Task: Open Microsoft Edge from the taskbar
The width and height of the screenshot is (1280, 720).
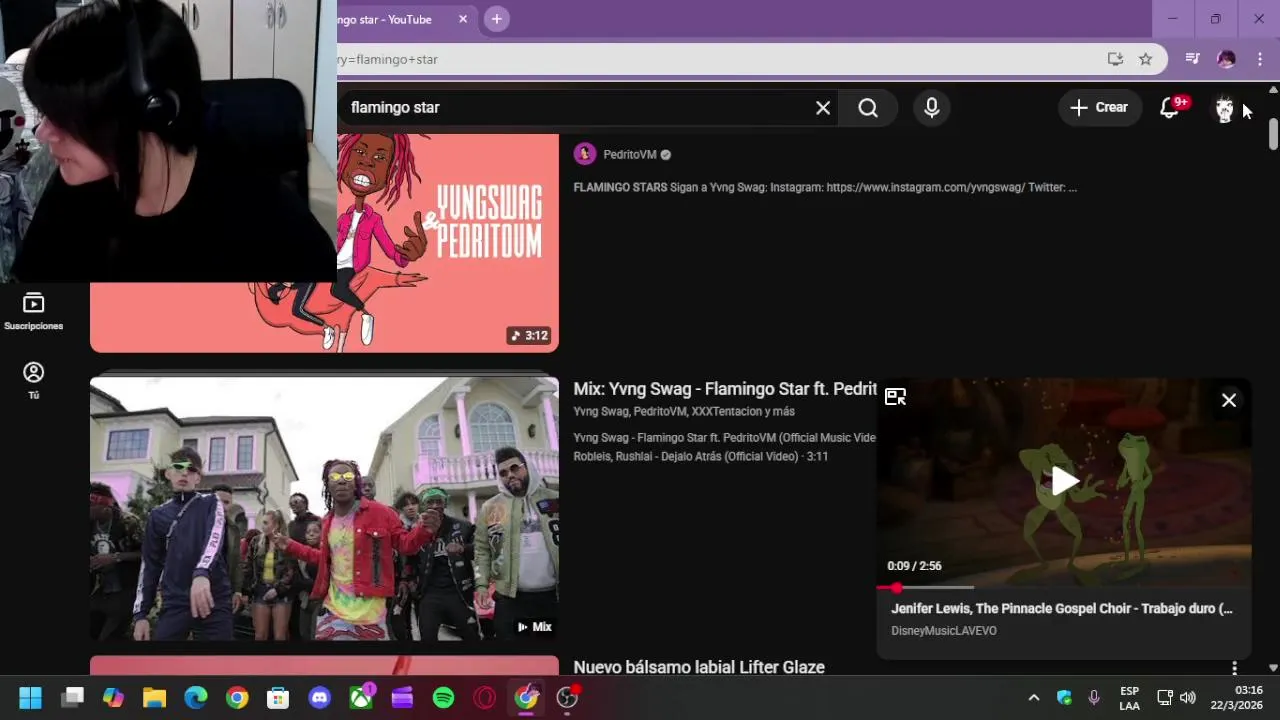Action: click(195, 698)
